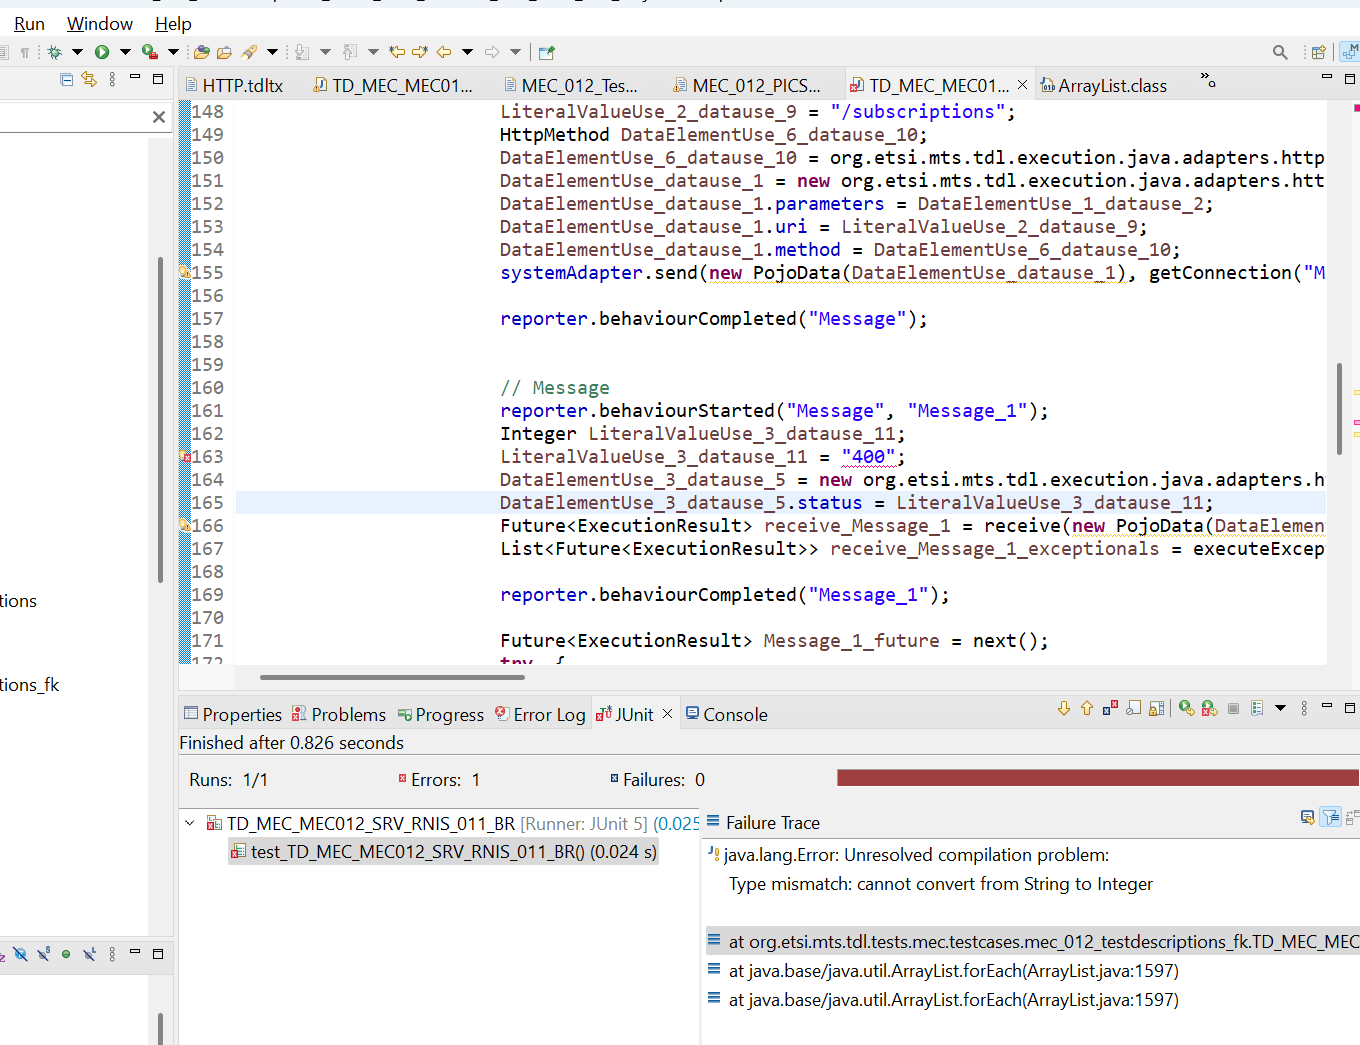
Task: Click the Type mismatch error message line
Action: [x=940, y=884]
